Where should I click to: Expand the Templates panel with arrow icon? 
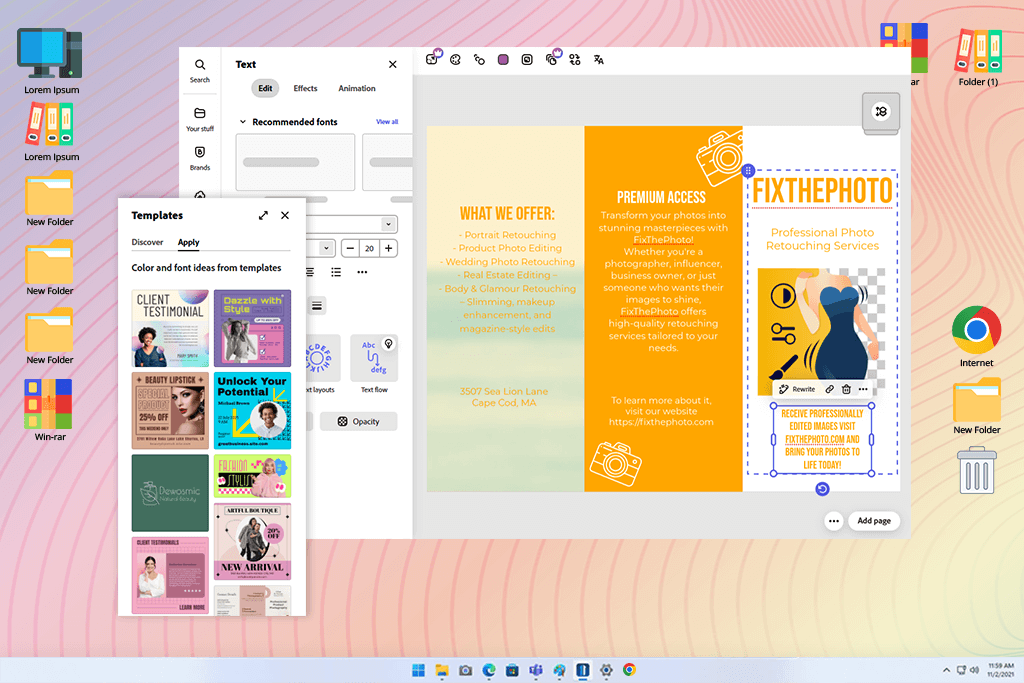263,215
